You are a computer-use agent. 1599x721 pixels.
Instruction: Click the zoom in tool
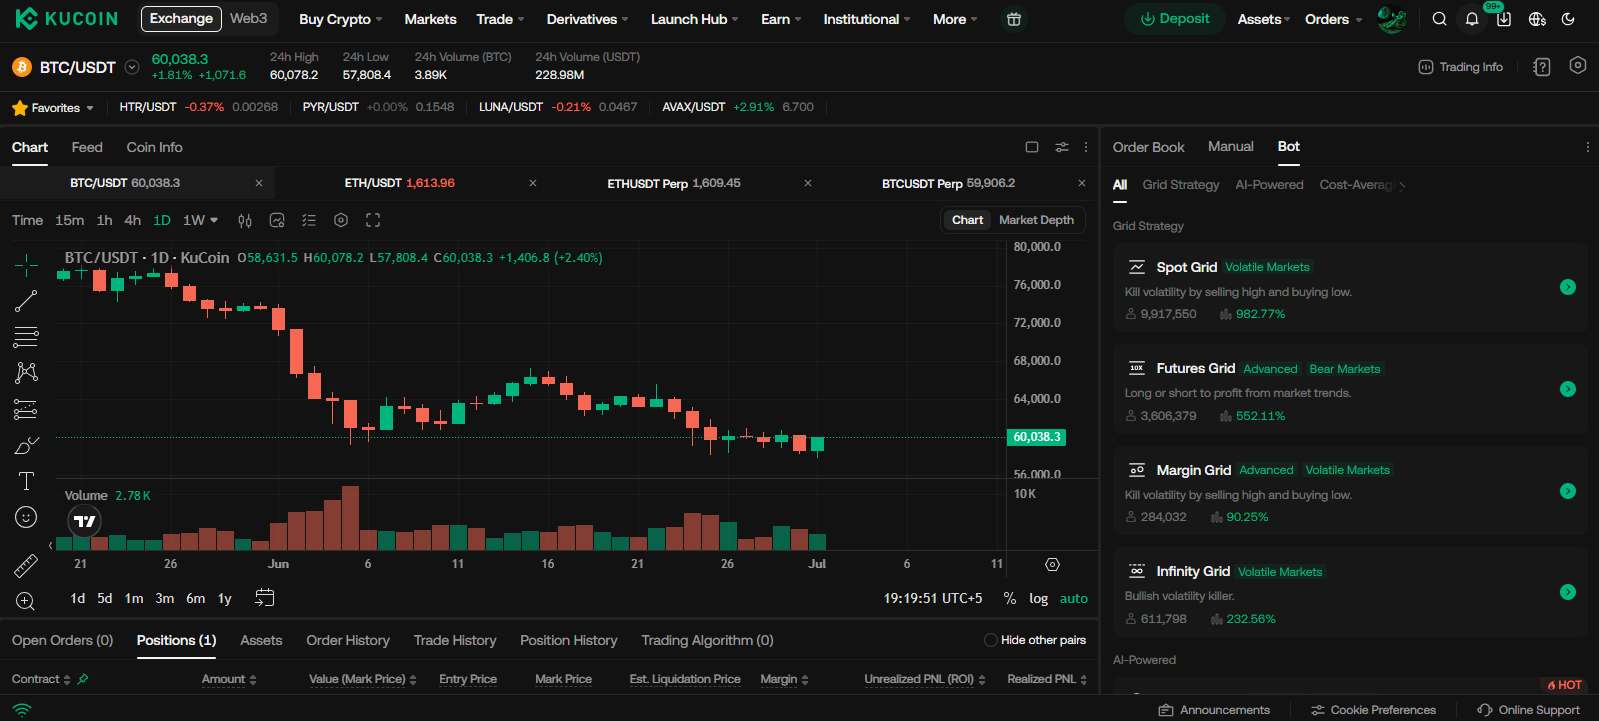(26, 601)
